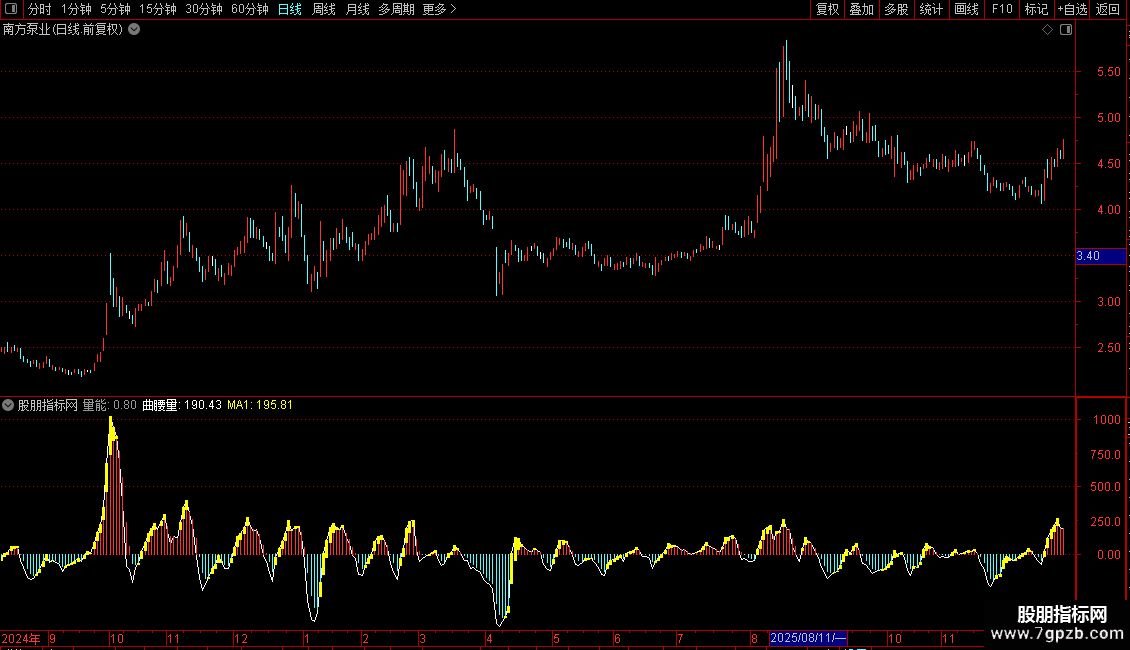Toggle the side panel icon beside 分时
The width and height of the screenshot is (1130, 650).
11,9
